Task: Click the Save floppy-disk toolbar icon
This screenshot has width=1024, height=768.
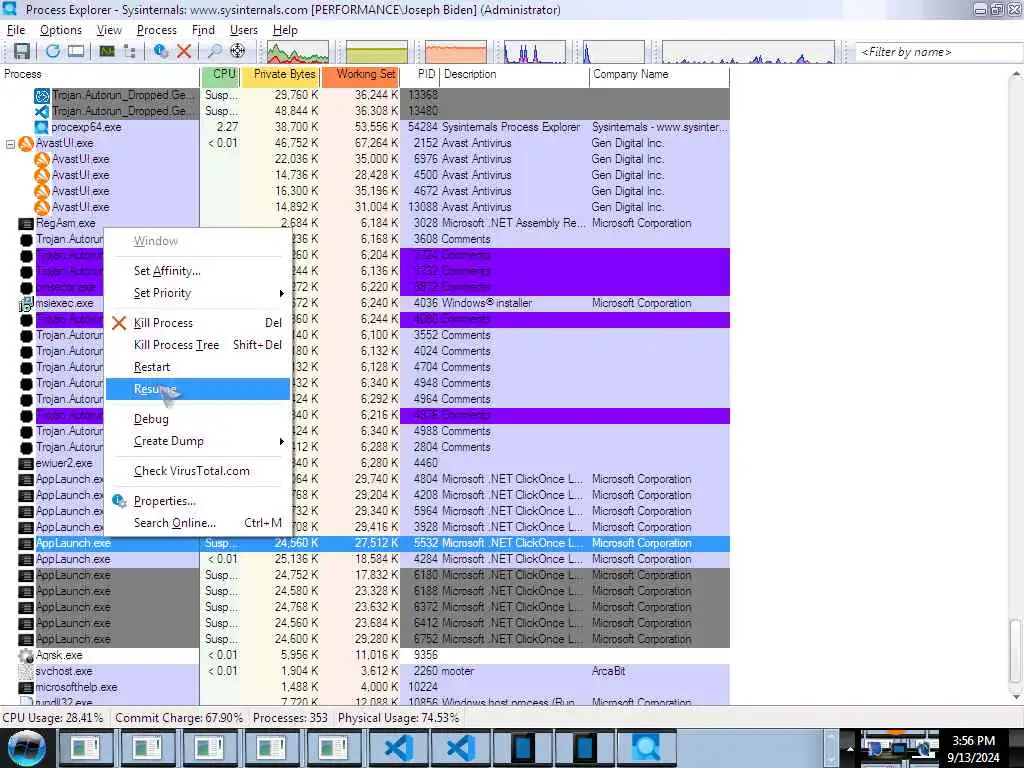Action: tap(22, 51)
